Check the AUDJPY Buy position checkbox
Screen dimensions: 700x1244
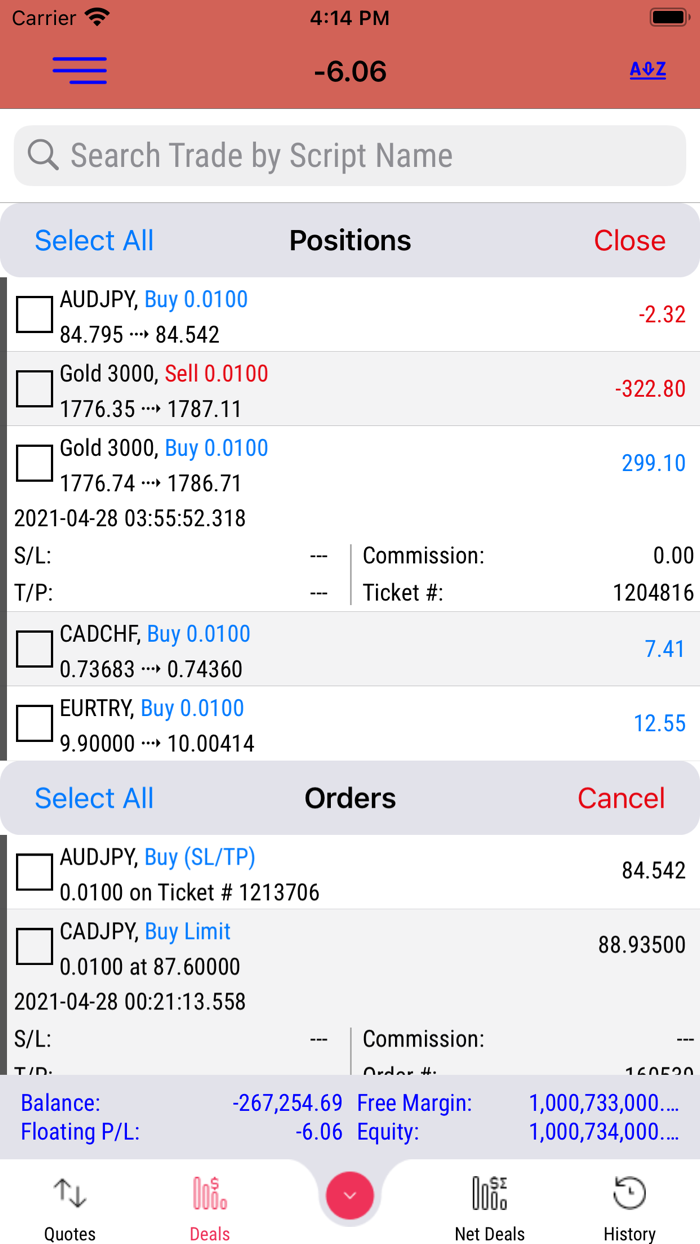pyautogui.click(x=34, y=314)
